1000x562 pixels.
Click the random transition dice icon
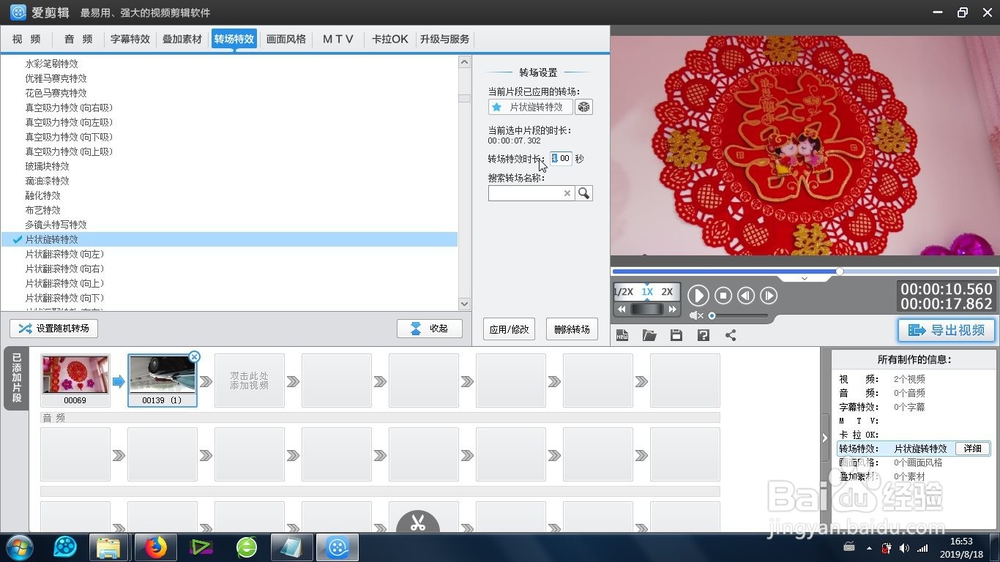click(584, 107)
